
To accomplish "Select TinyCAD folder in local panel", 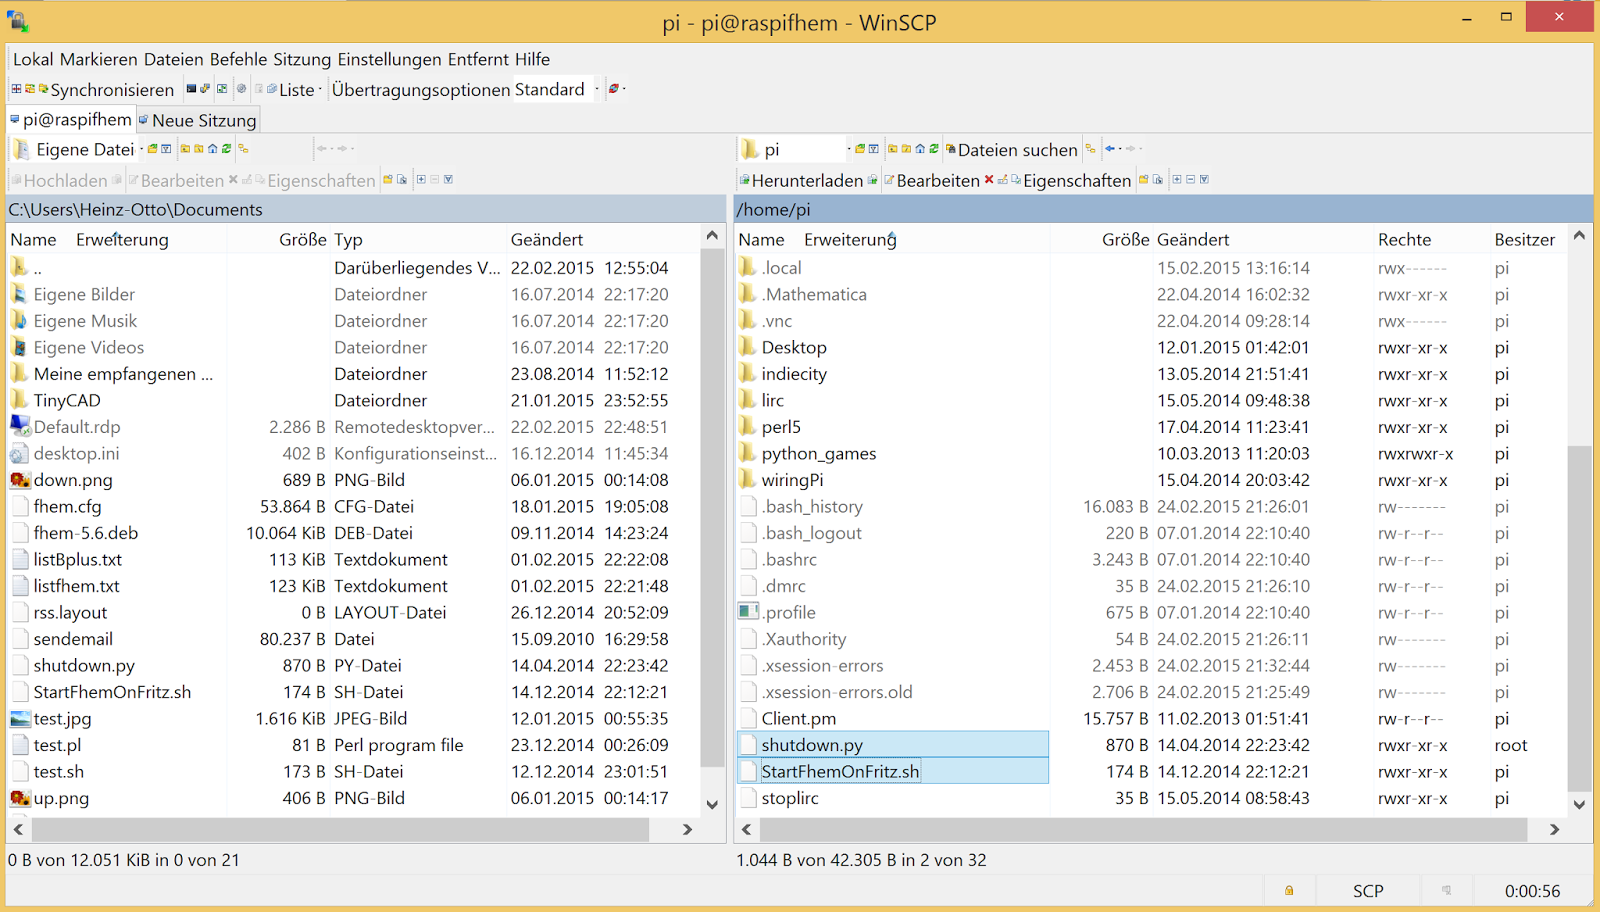I will (x=67, y=401).
